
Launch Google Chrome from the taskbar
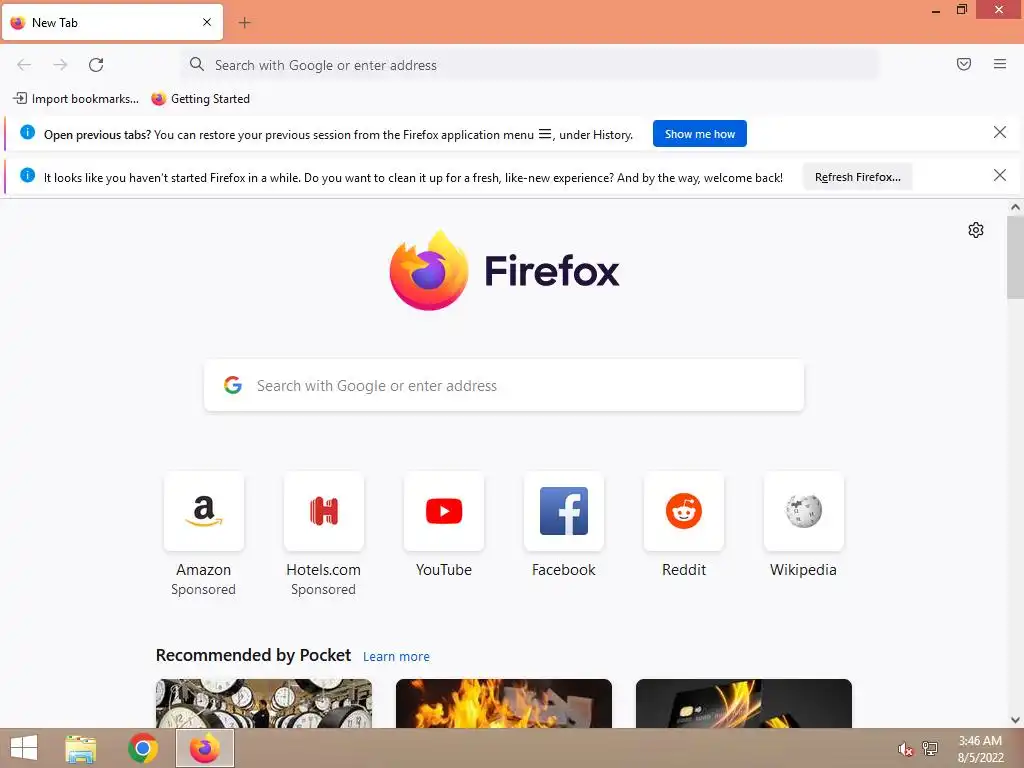(x=143, y=748)
